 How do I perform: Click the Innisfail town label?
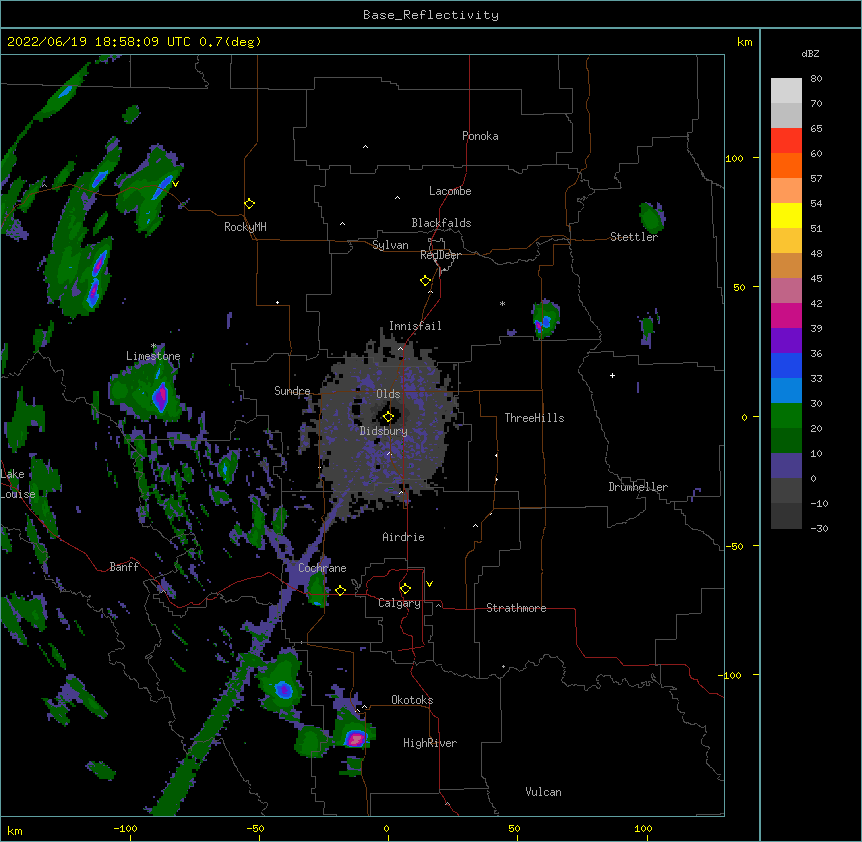pyautogui.click(x=415, y=326)
